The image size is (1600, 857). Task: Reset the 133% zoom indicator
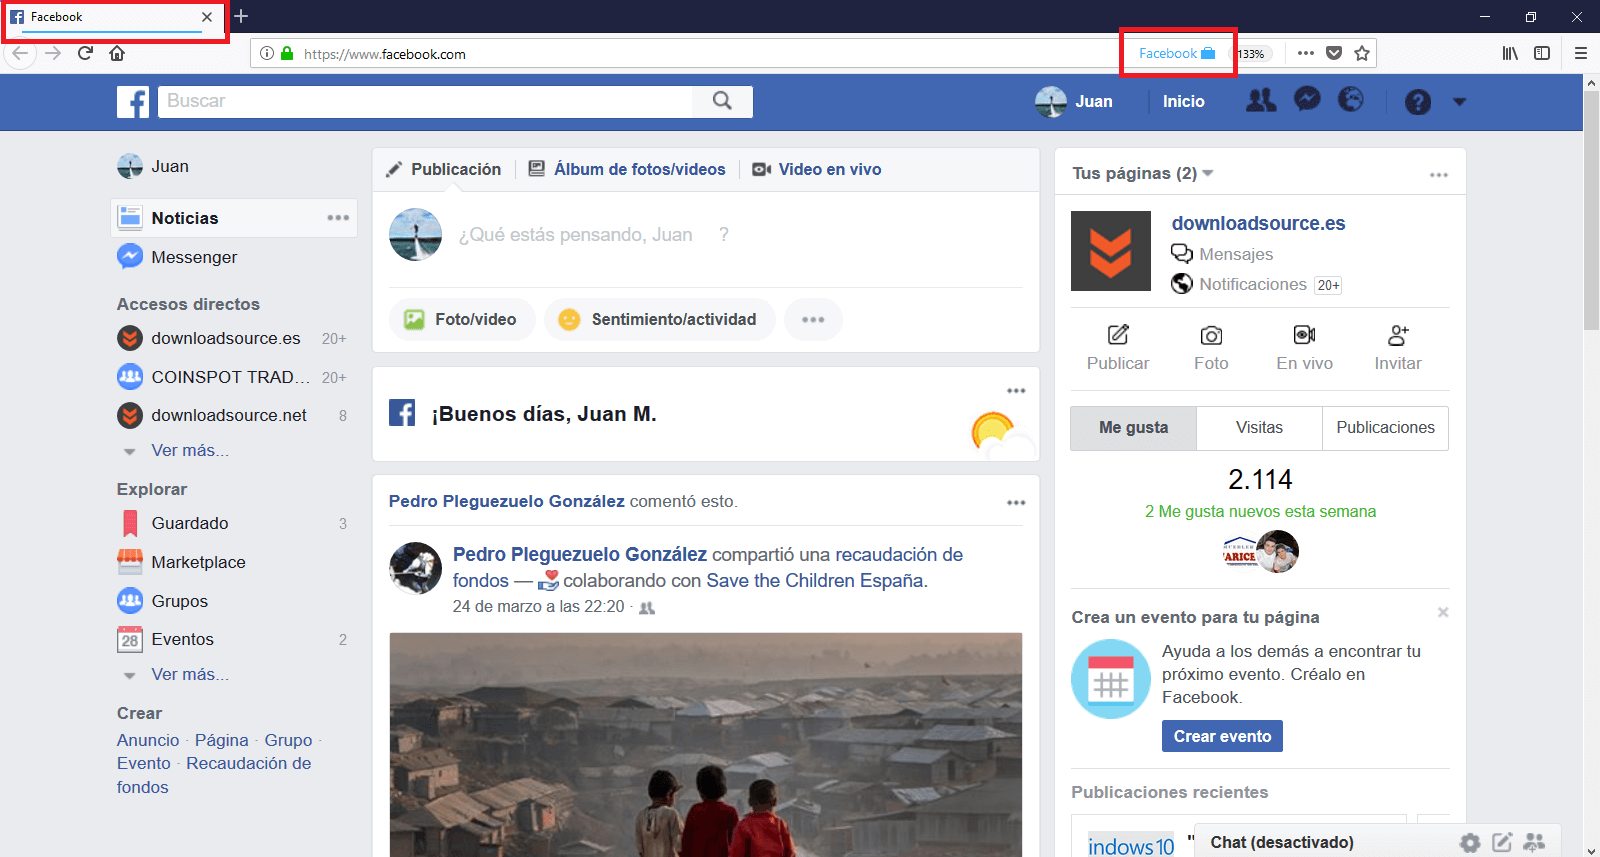coord(1251,54)
